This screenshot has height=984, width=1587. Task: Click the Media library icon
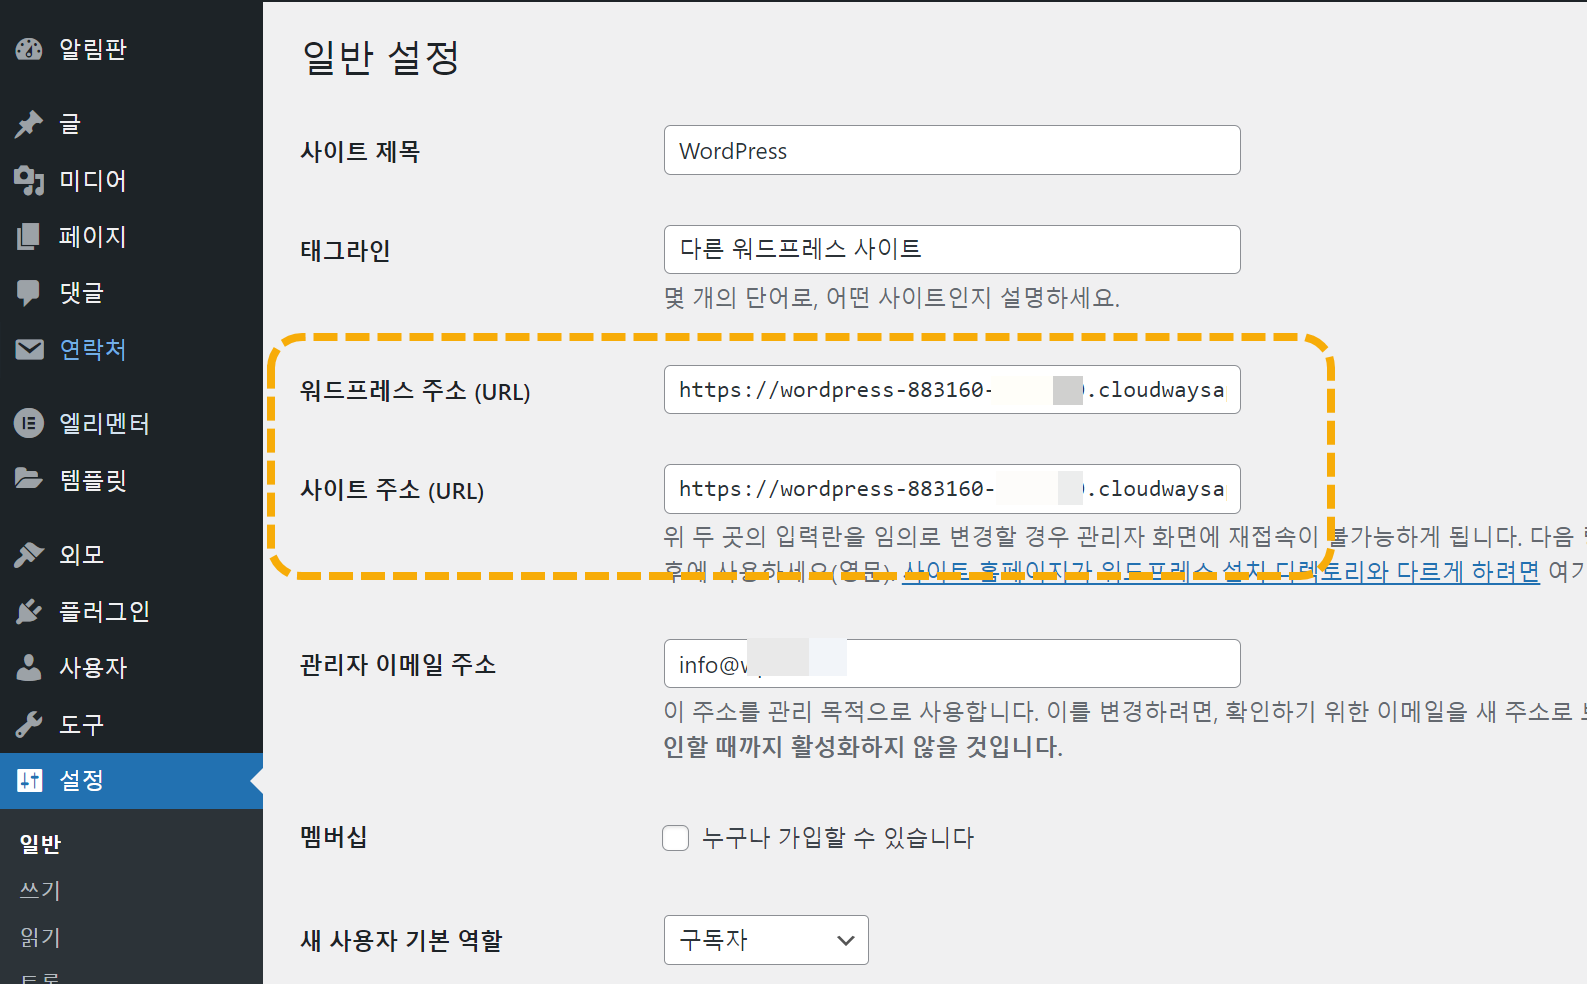(29, 181)
